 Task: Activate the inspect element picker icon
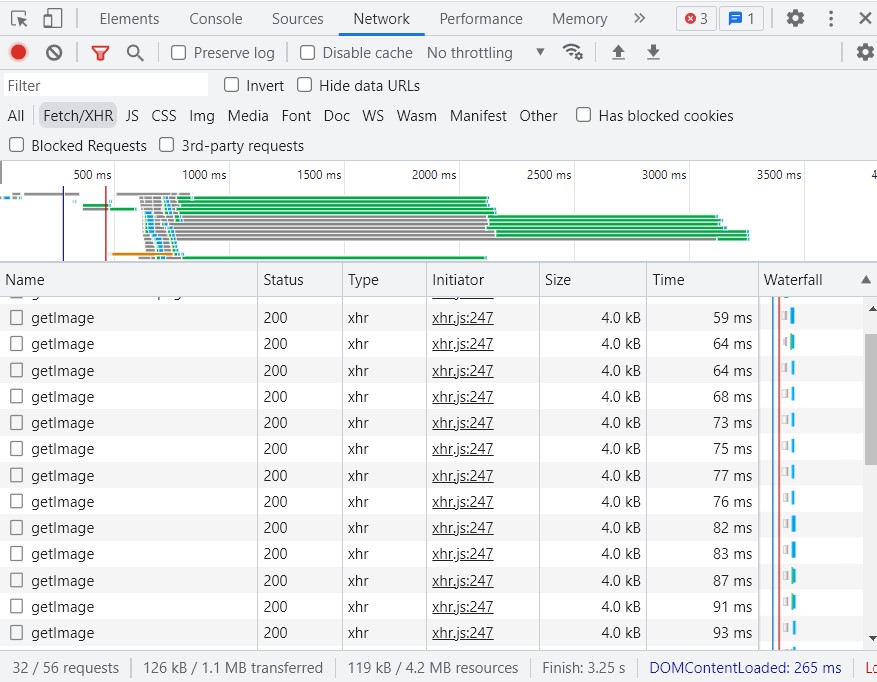[x=20, y=19]
